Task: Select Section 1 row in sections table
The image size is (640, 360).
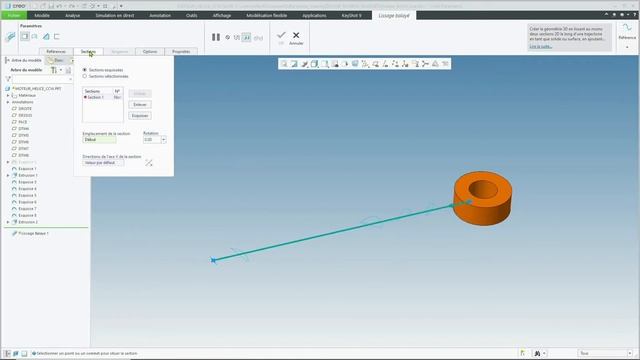Action: [102, 98]
